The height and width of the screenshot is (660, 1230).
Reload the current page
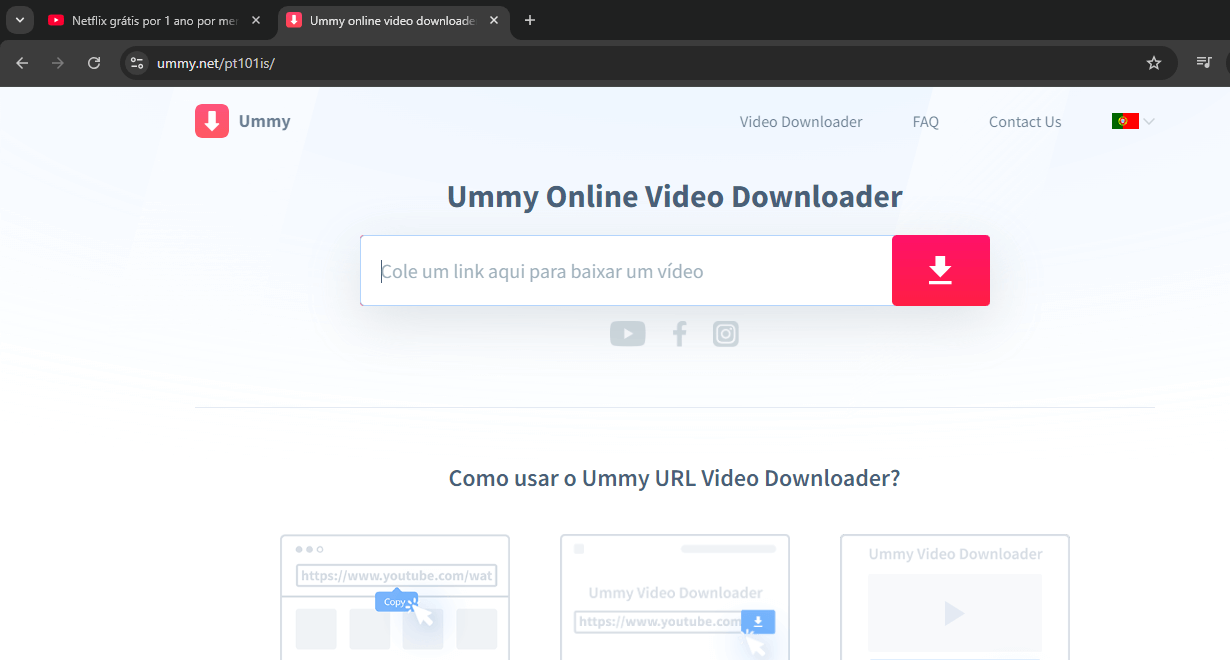point(94,63)
